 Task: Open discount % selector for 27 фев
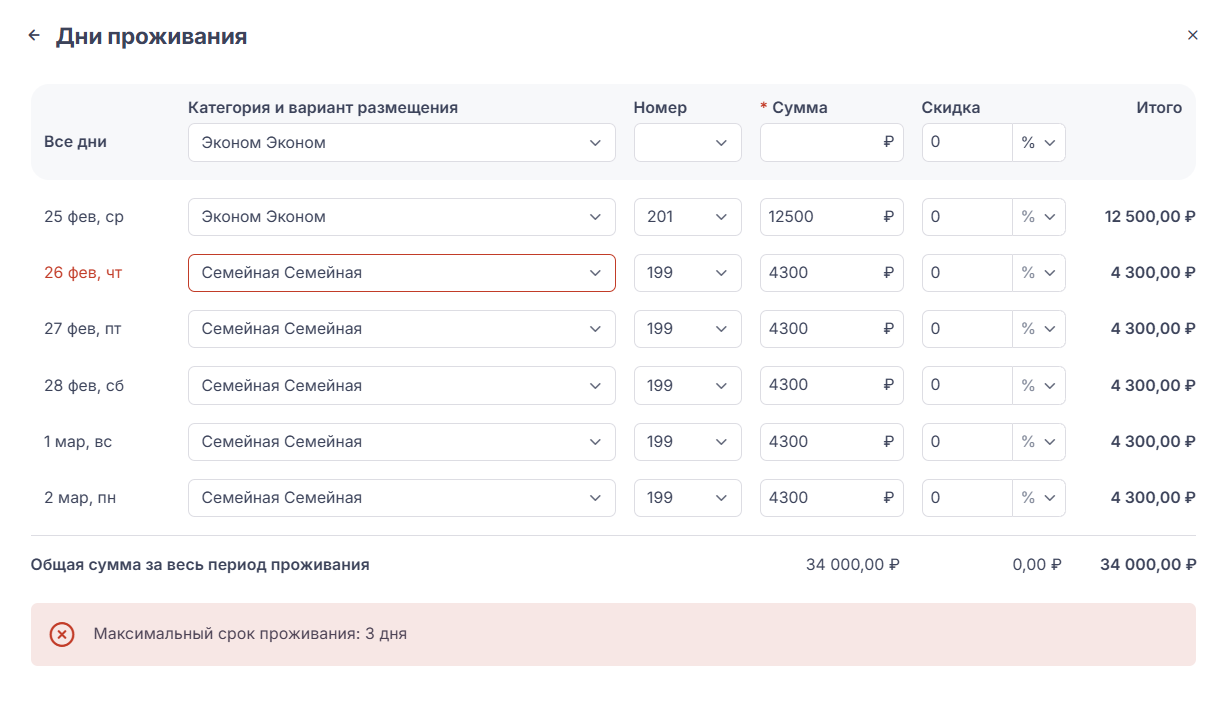pyautogui.click(x=1038, y=329)
